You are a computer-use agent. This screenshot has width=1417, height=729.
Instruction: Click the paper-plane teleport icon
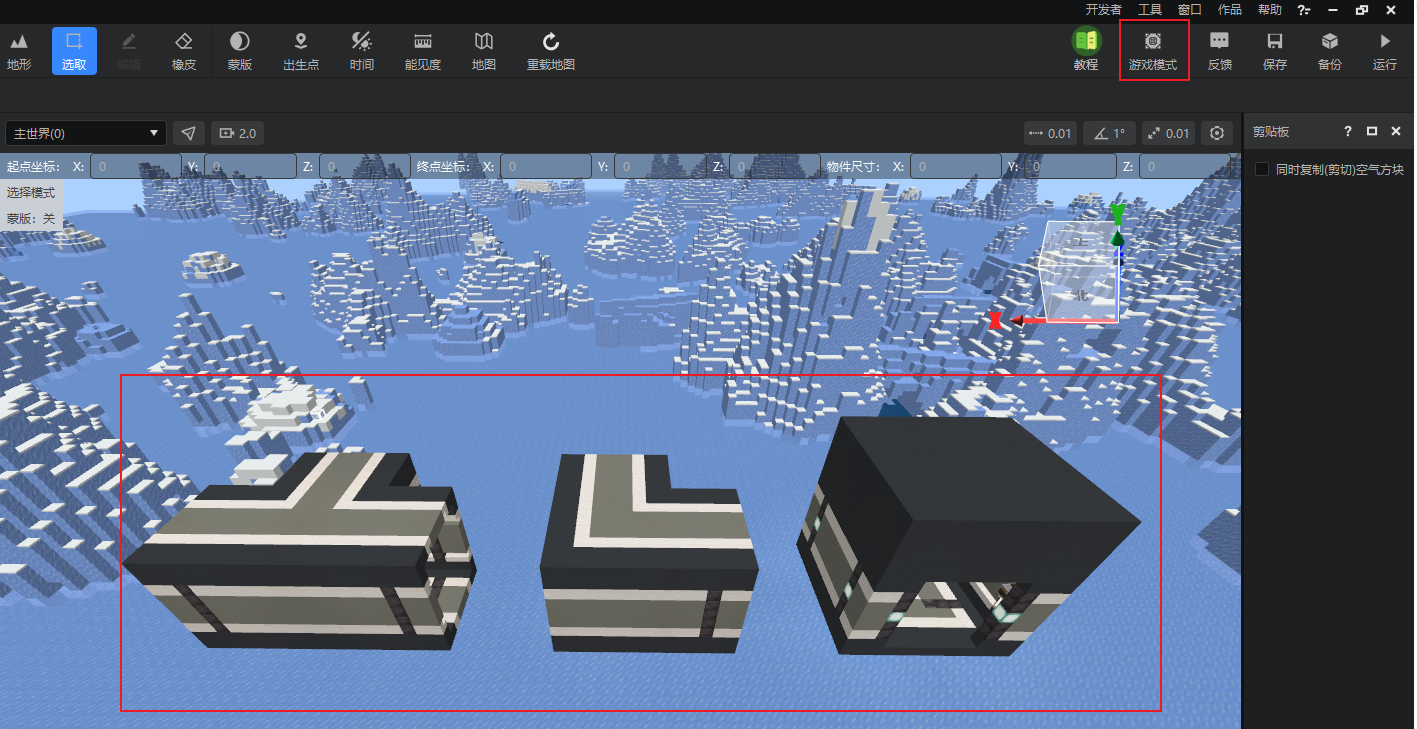[x=189, y=133]
